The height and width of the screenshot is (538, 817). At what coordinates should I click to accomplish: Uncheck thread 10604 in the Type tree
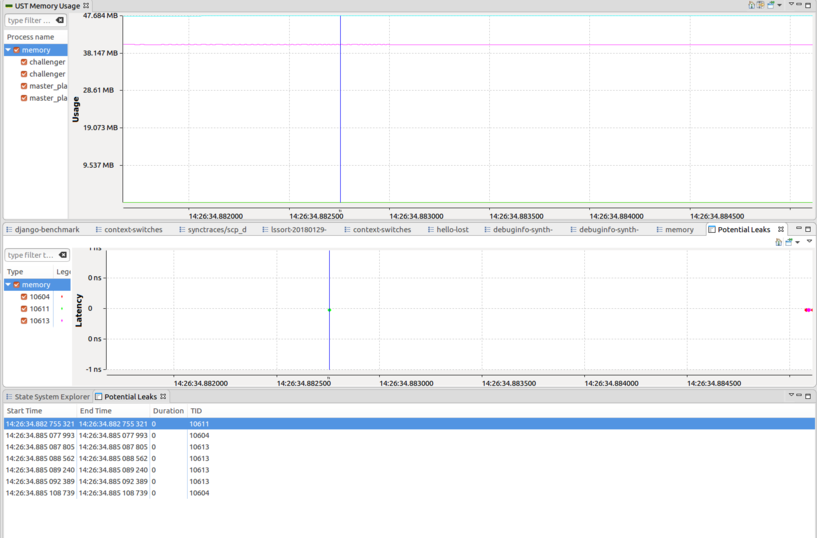tap(24, 297)
